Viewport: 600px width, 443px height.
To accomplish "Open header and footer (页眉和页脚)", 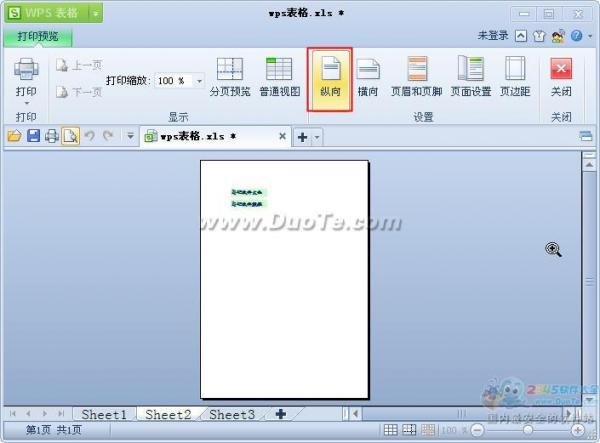I will [417, 77].
